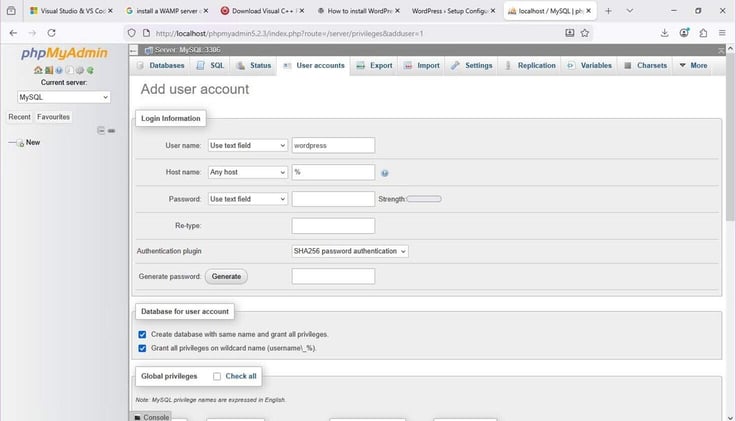Switch to the Status tab
This screenshot has width=736, height=421.
pyautogui.click(x=254, y=66)
